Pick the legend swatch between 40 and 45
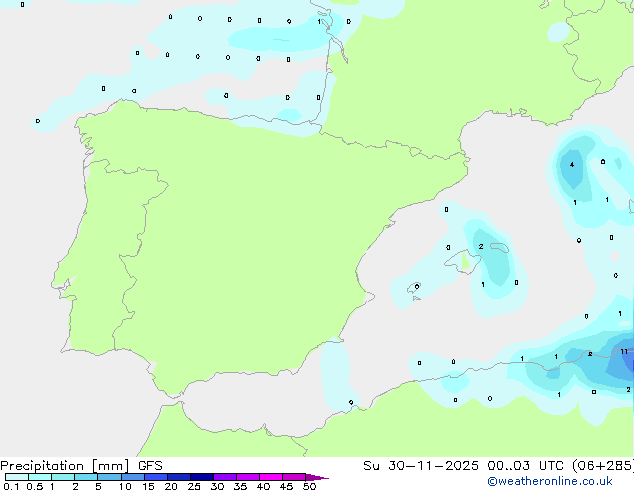Image resolution: width=634 pixels, height=490 pixels. click(x=271, y=477)
